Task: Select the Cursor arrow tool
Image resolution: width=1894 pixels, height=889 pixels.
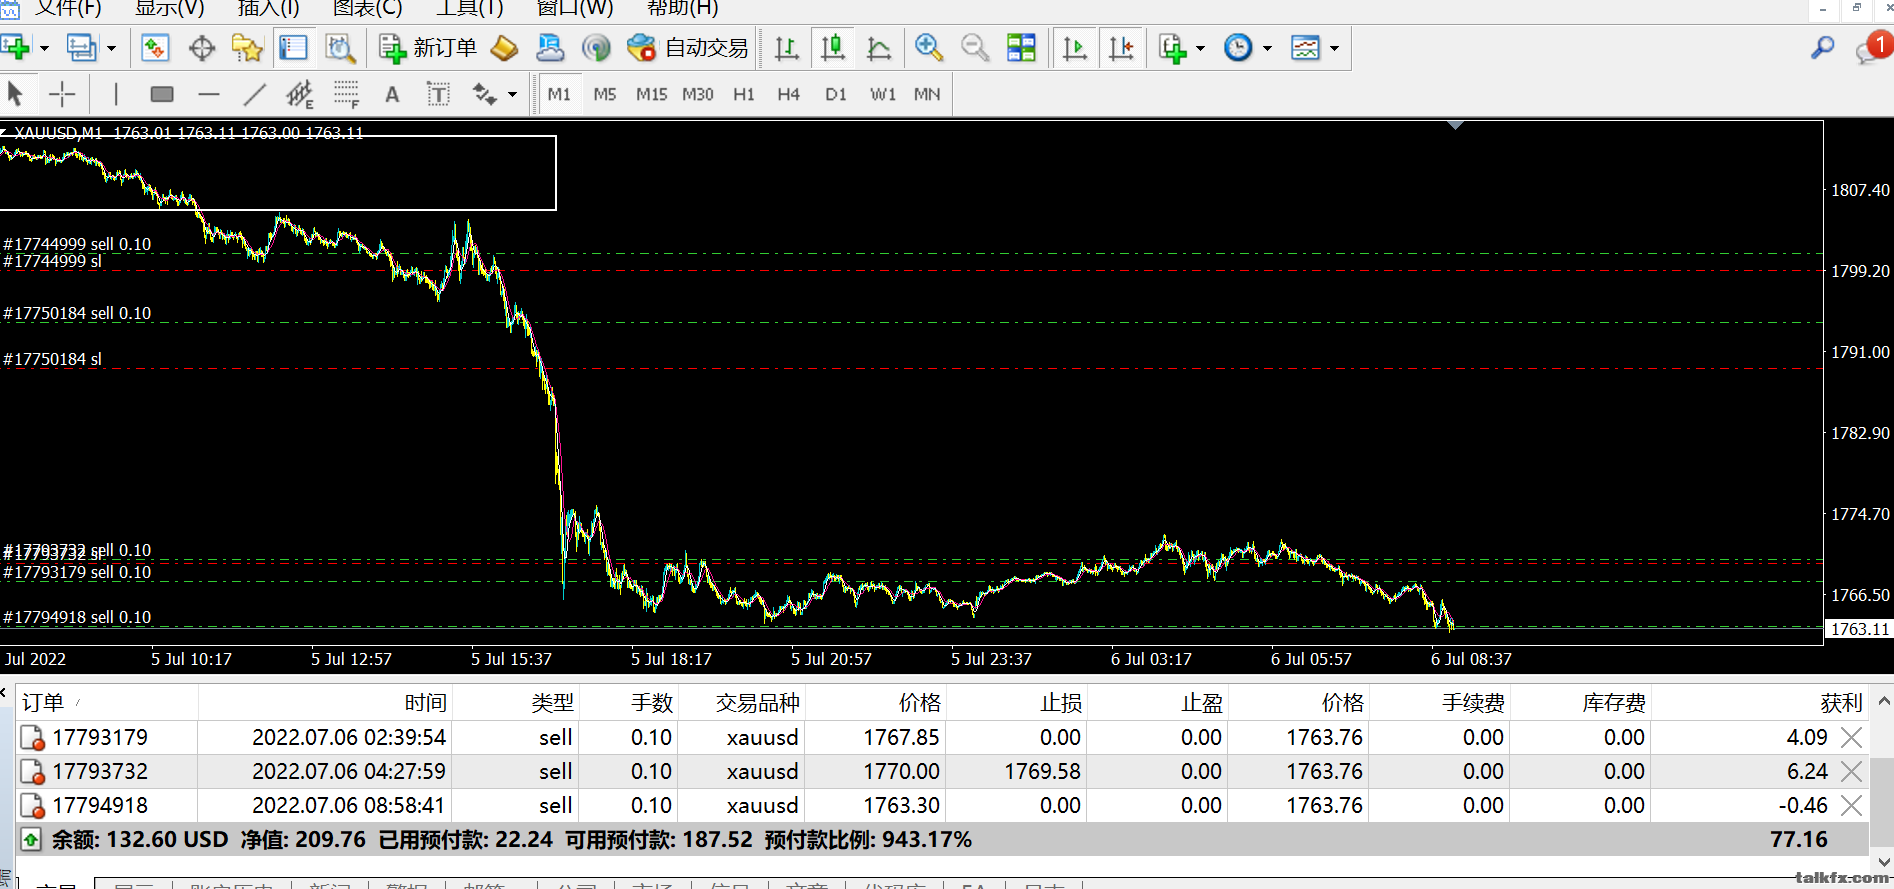Action: [x=15, y=94]
